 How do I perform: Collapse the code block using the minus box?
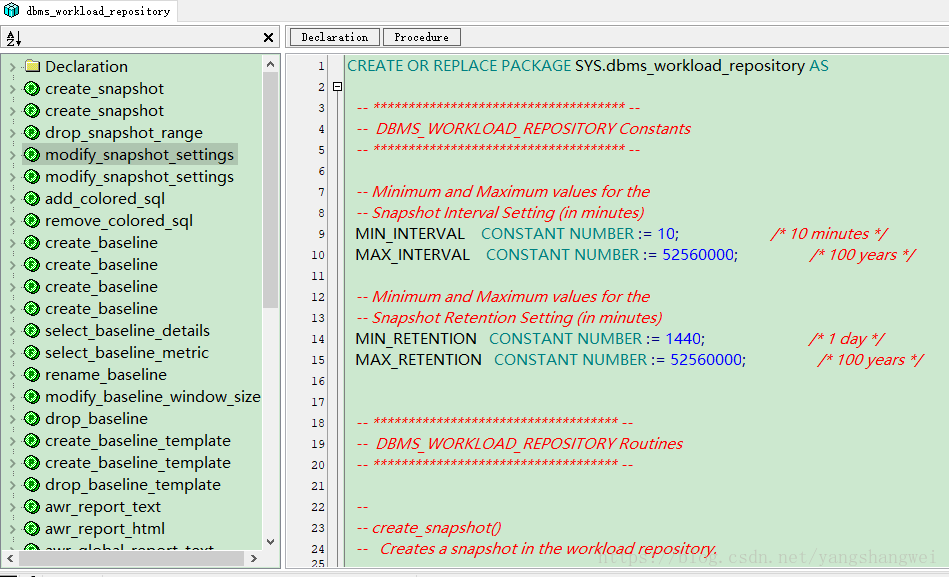337,86
